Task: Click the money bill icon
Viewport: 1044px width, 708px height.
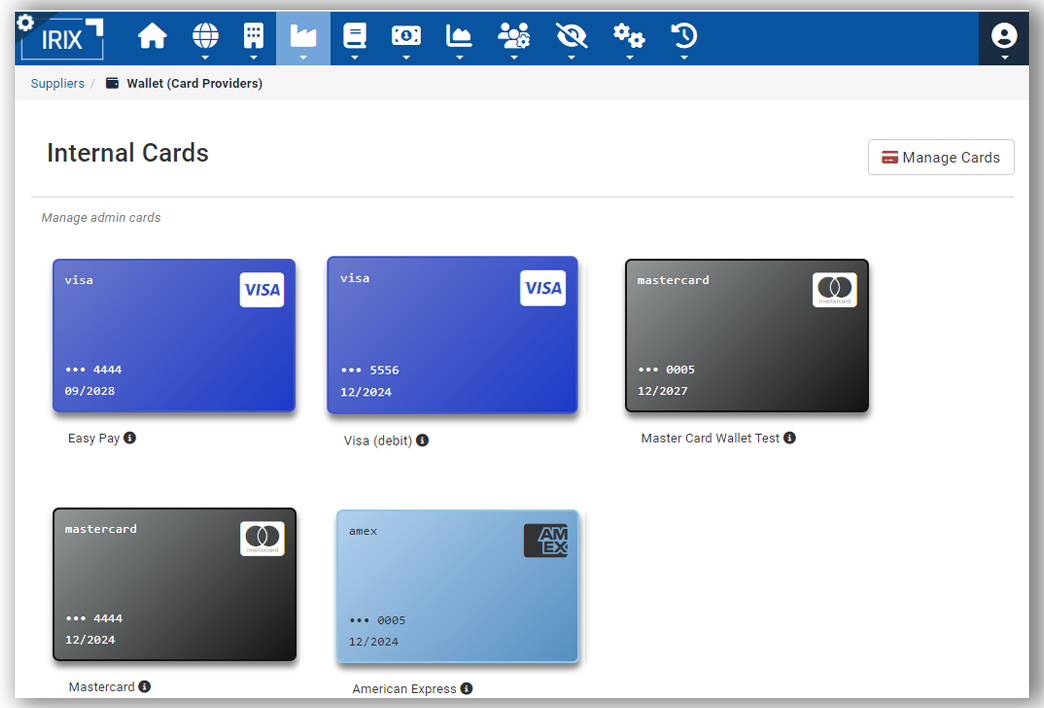Action: (406, 37)
